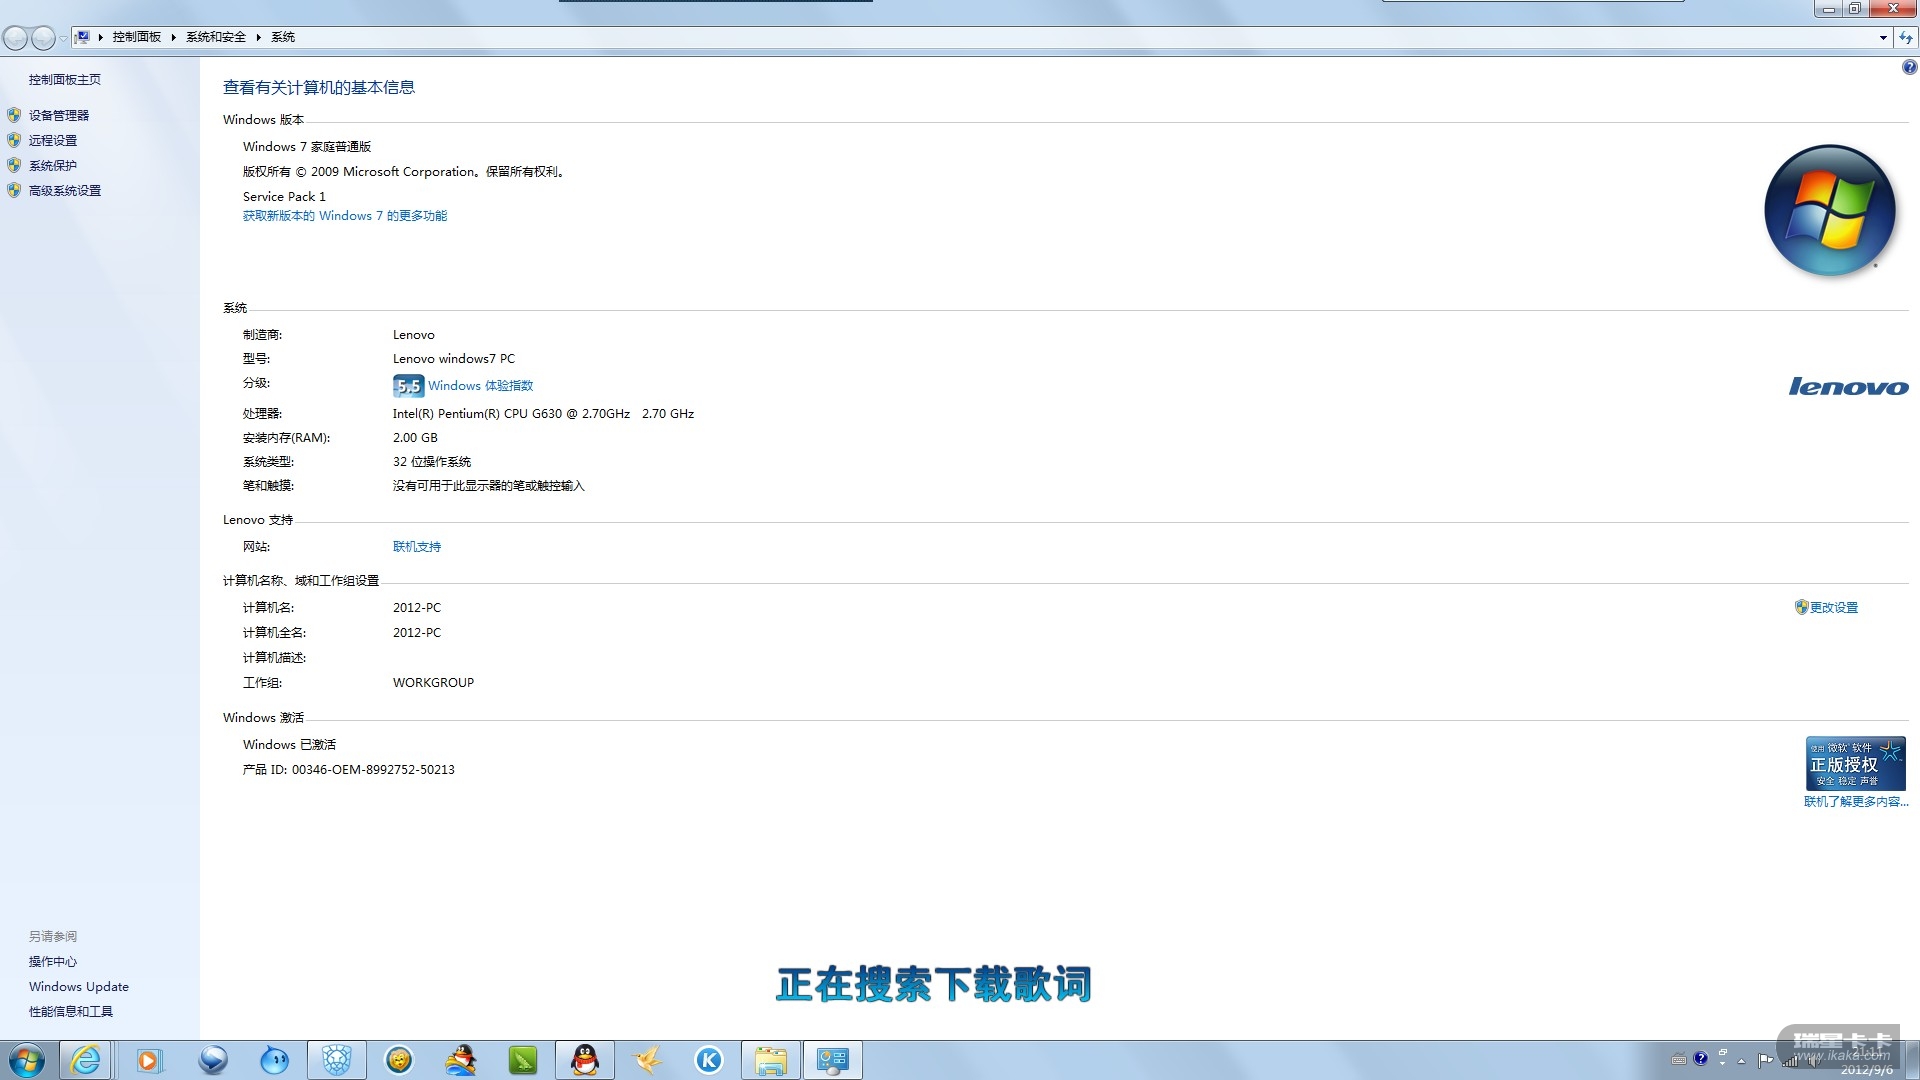Click the Show Desktop strip on the taskbar

(1914, 1060)
